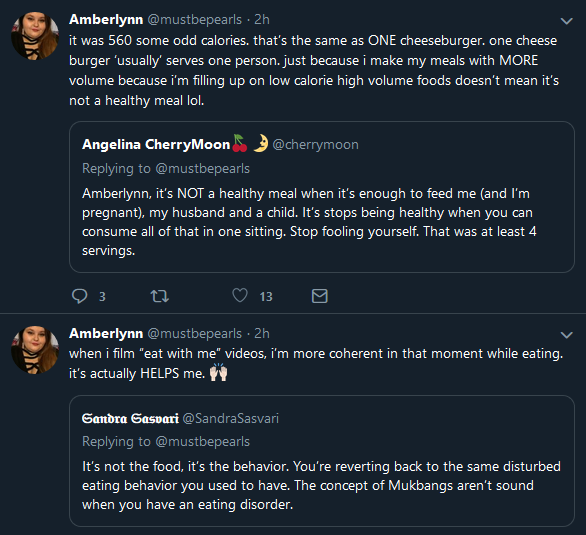Visit Amberlynn profile name in first tweet

pos(106,19)
